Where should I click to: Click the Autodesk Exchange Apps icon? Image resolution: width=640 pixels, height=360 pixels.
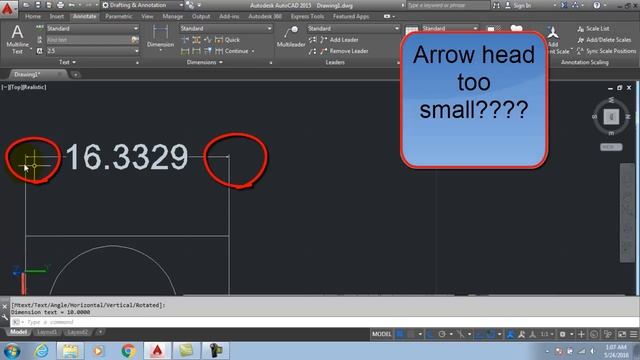click(x=564, y=5)
